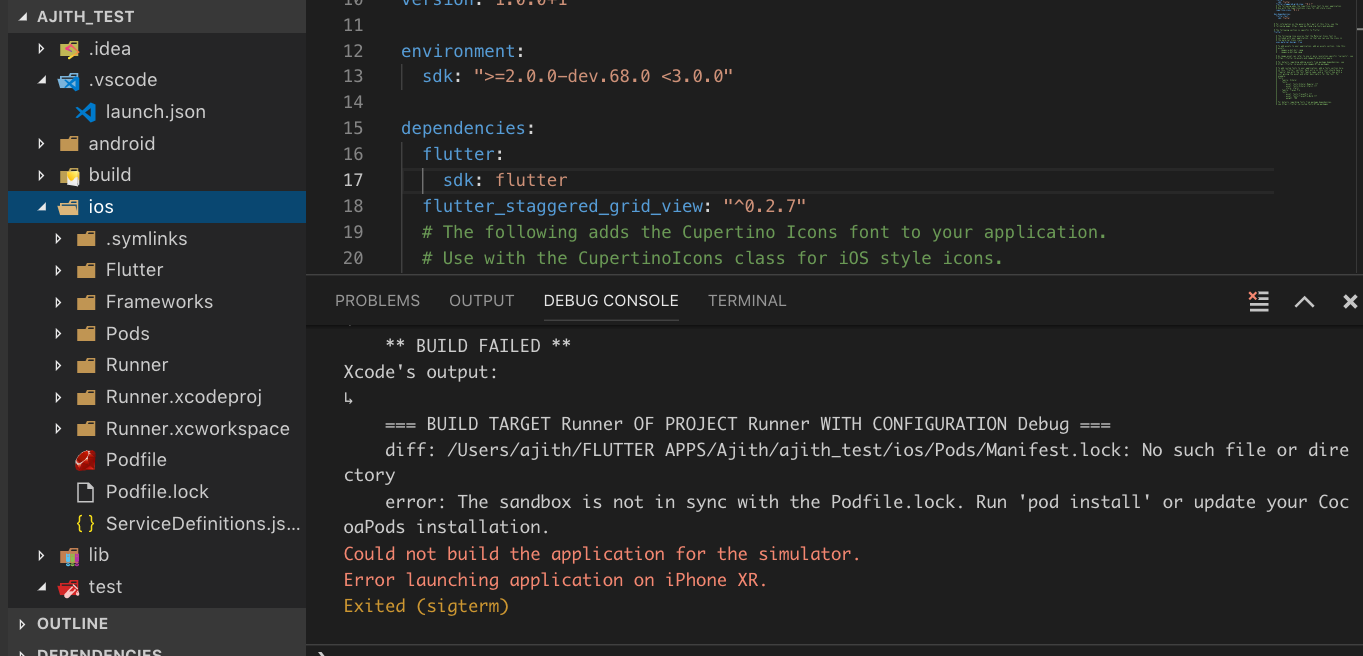Click line number 17 in gutter
1363x656 pixels.
(x=353, y=180)
